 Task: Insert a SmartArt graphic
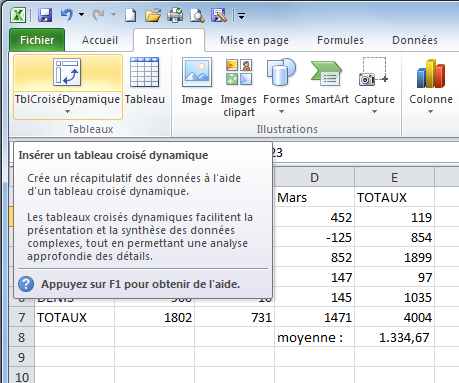[x=327, y=82]
